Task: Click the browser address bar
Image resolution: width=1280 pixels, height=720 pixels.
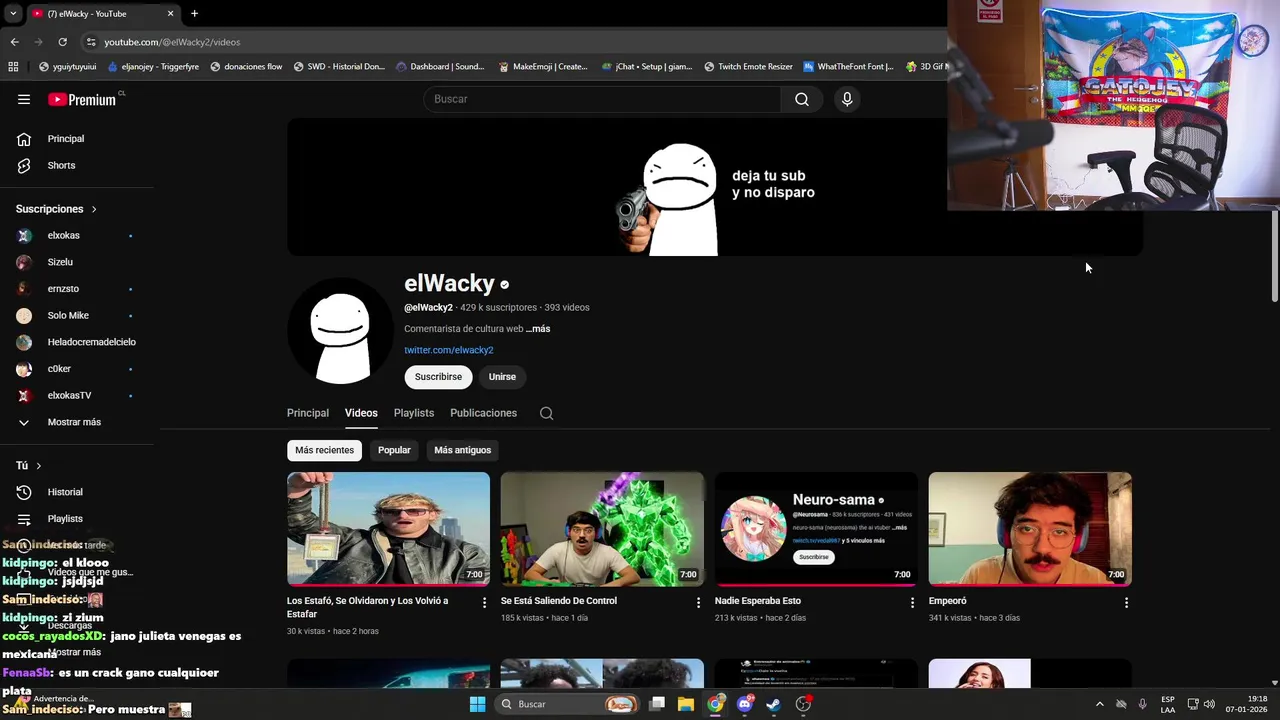Action: click(510, 42)
